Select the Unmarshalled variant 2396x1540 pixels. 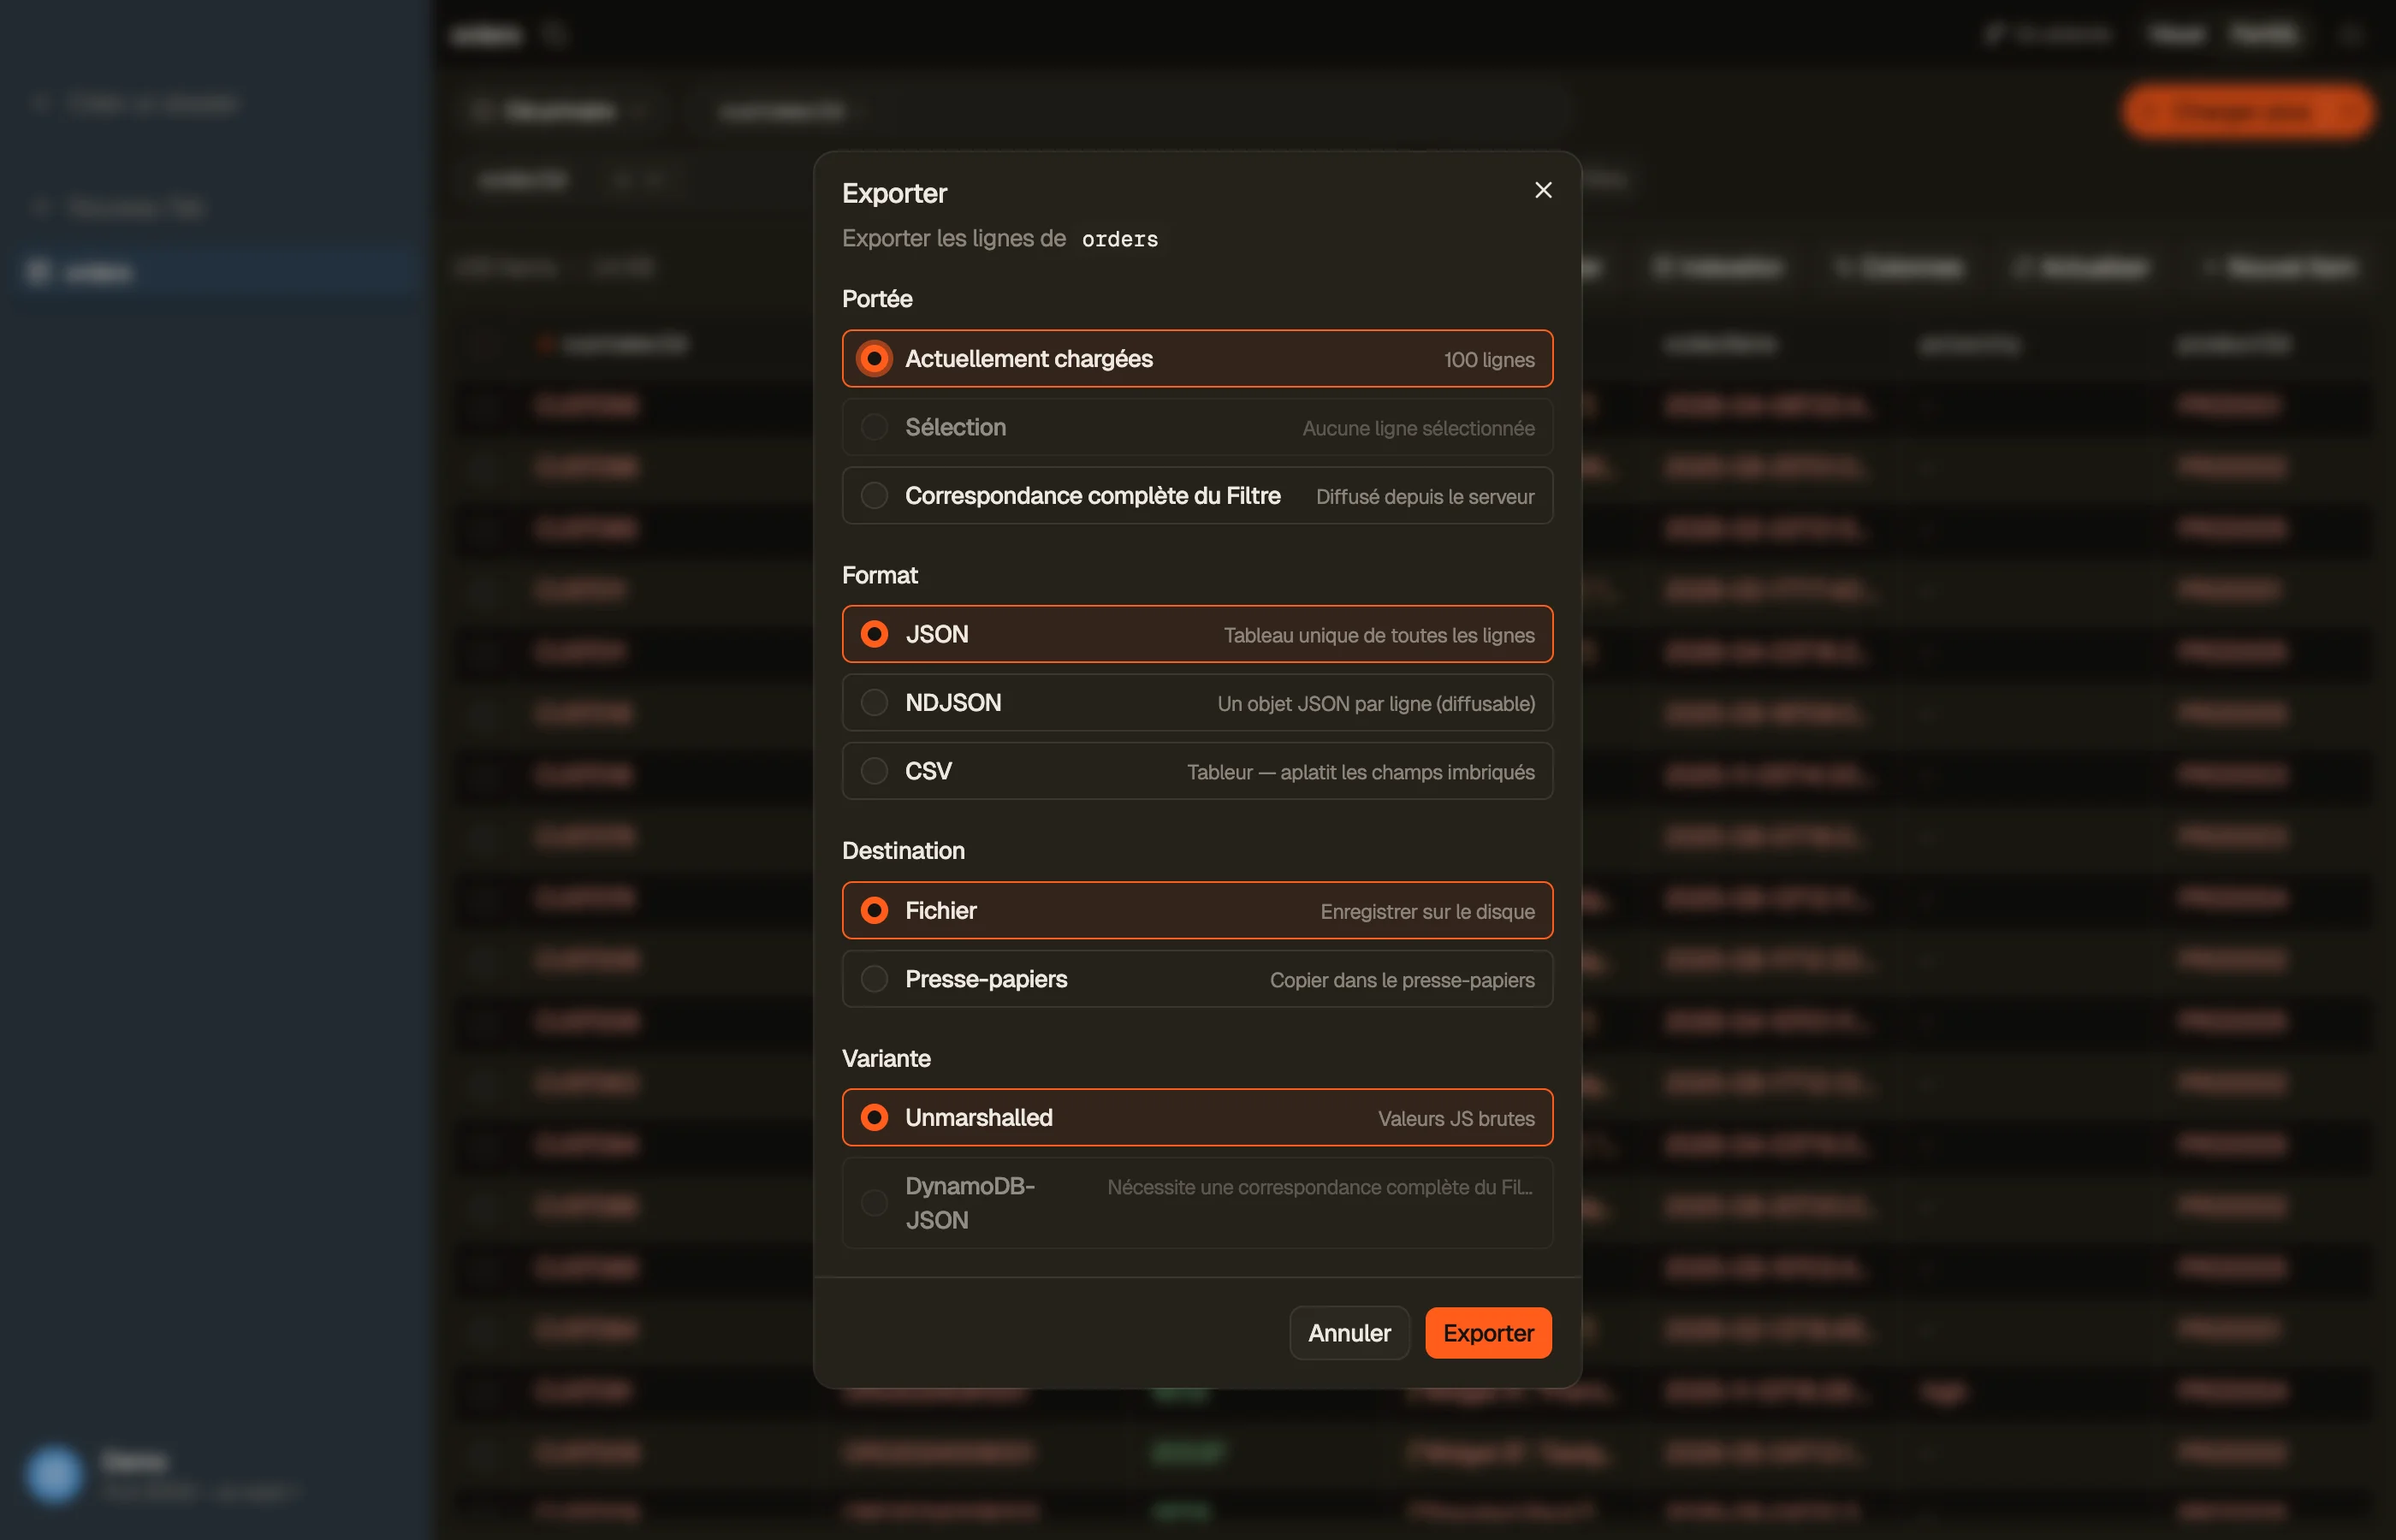point(1197,1117)
